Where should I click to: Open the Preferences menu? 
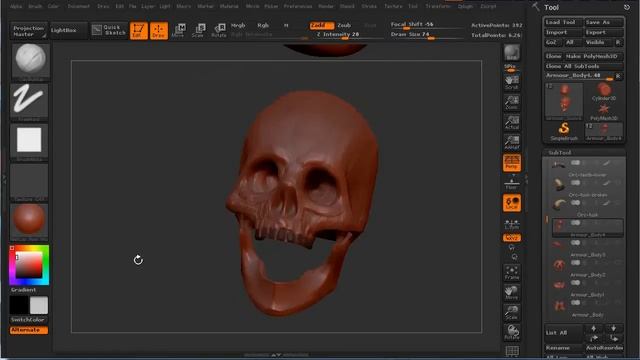tap(298, 6)
